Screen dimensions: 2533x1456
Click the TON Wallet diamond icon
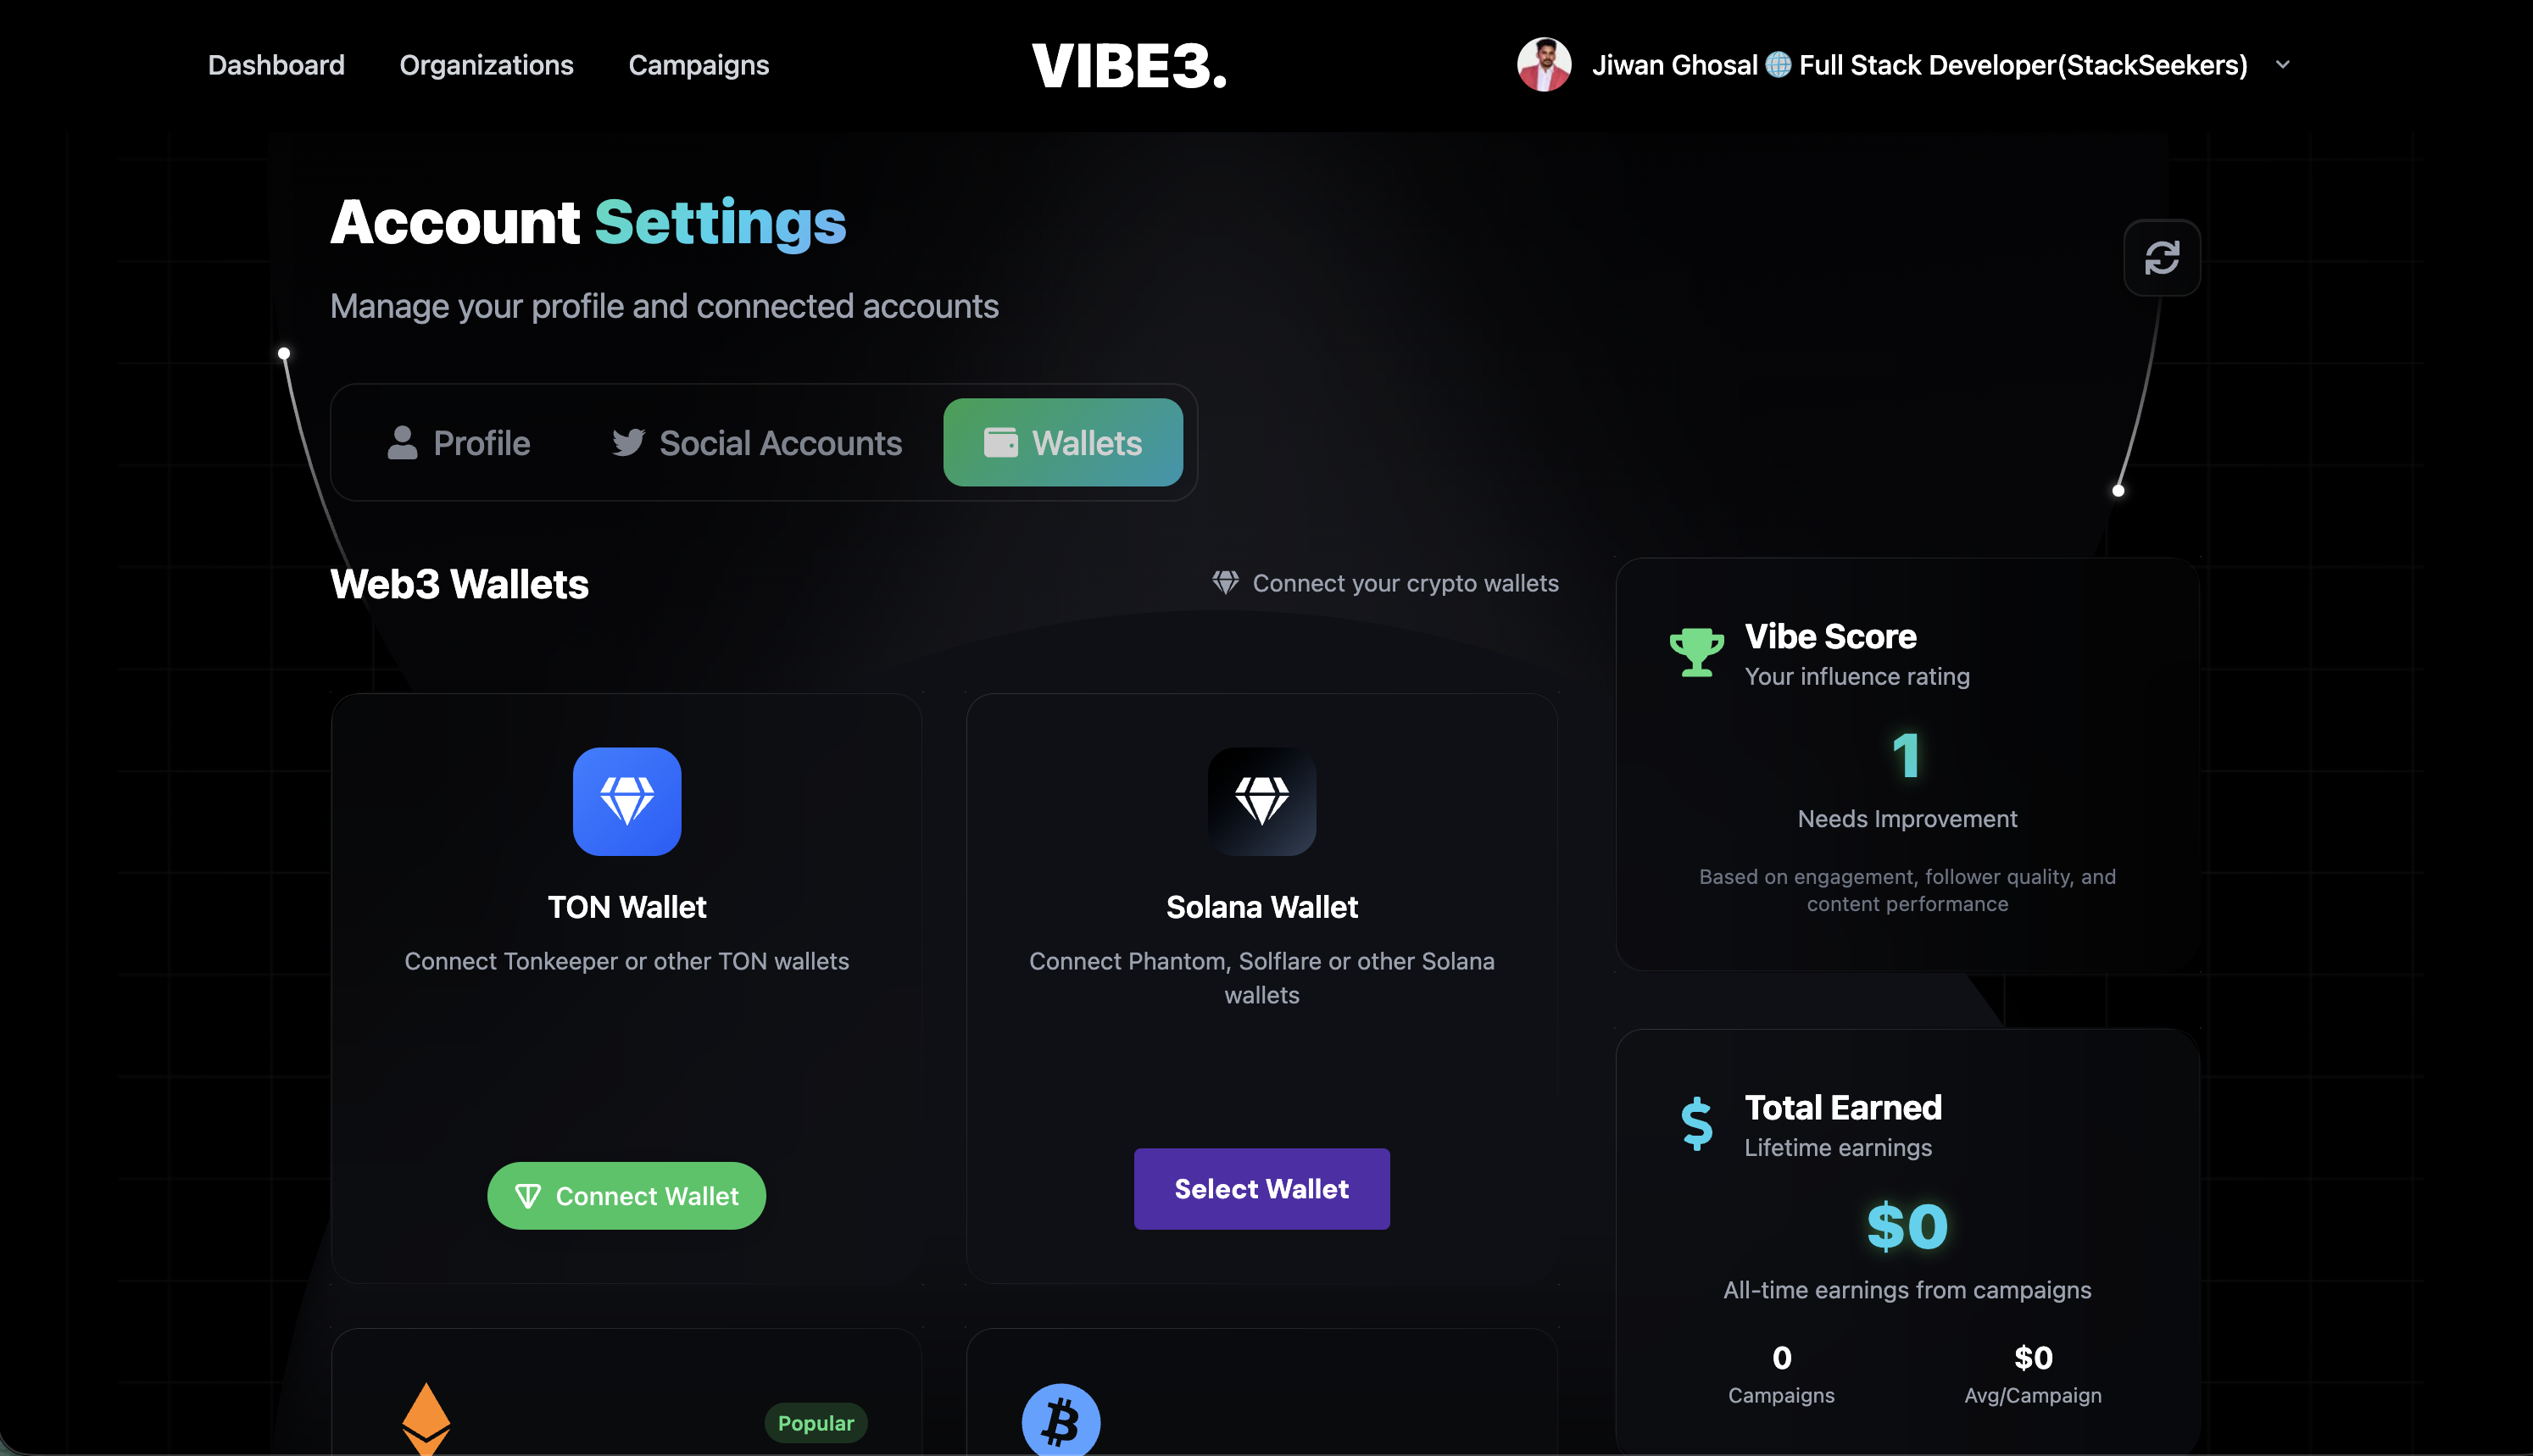coord(627,801)
